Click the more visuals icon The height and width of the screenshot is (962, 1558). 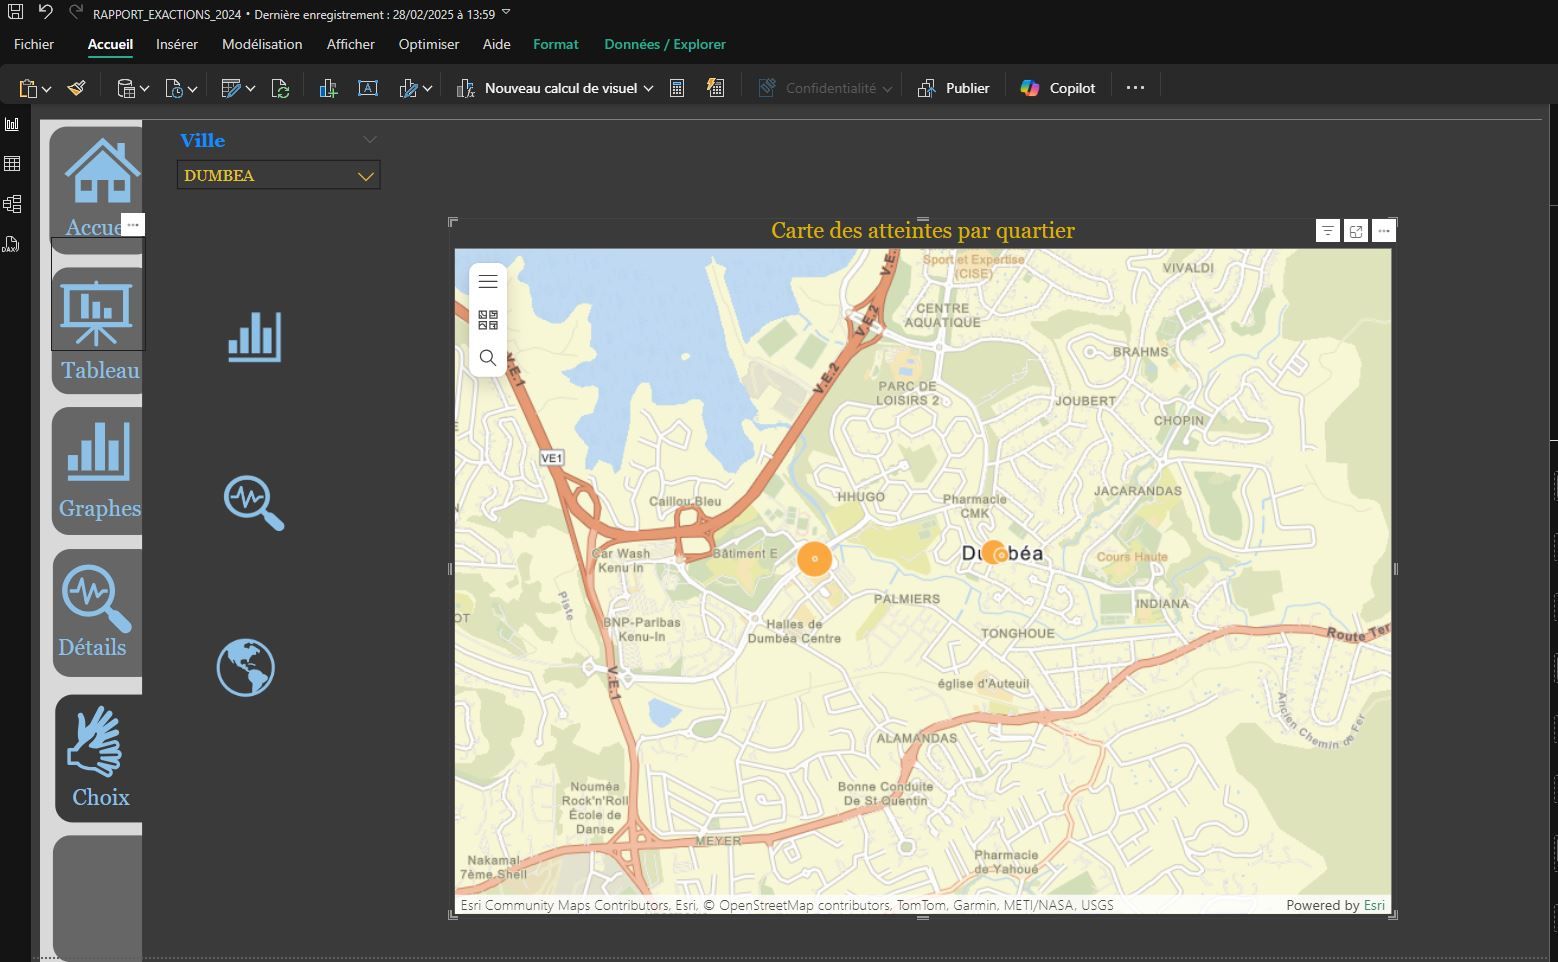(x=408, y=88)
